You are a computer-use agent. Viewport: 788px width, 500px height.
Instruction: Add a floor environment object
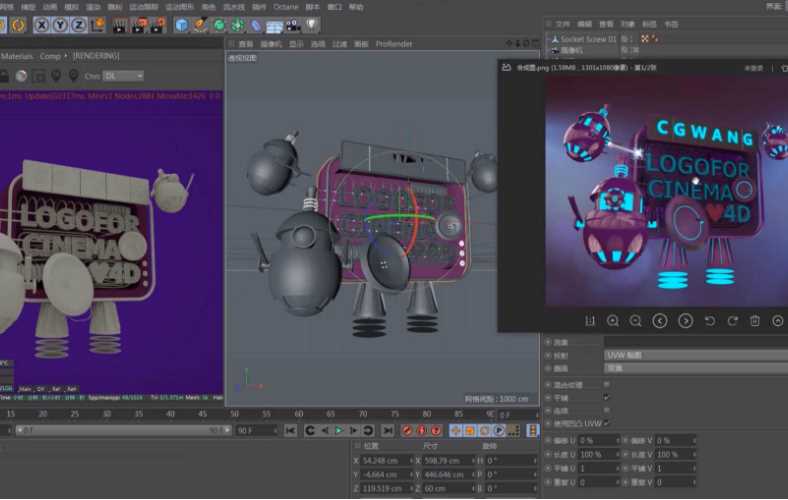pos(274,26)
